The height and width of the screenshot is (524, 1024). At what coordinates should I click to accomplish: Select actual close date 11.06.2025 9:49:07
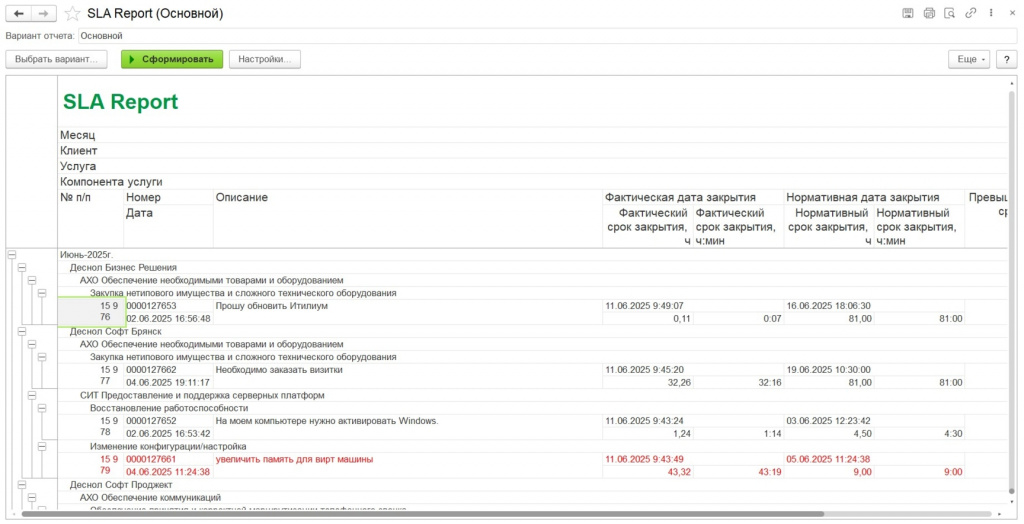point(645,306)
